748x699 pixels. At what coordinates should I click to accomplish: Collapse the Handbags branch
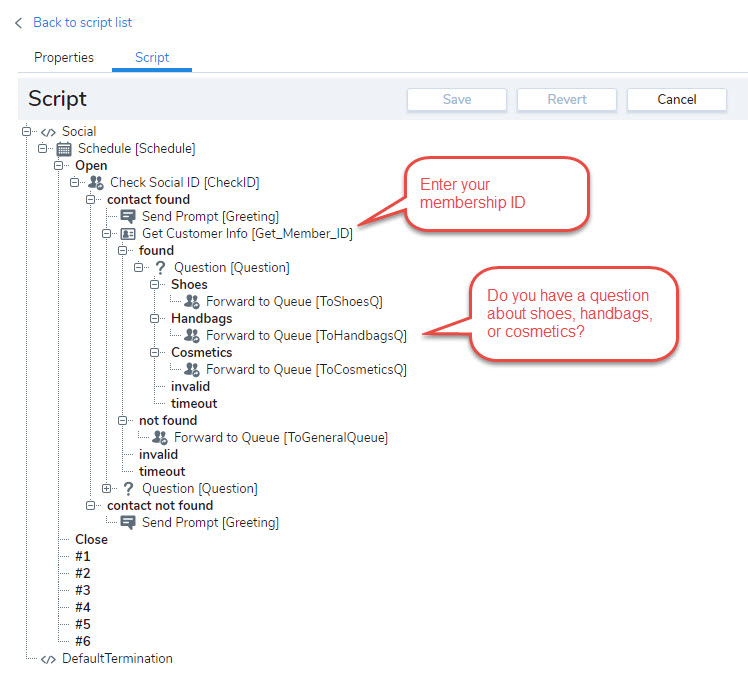tap(155, 318)
